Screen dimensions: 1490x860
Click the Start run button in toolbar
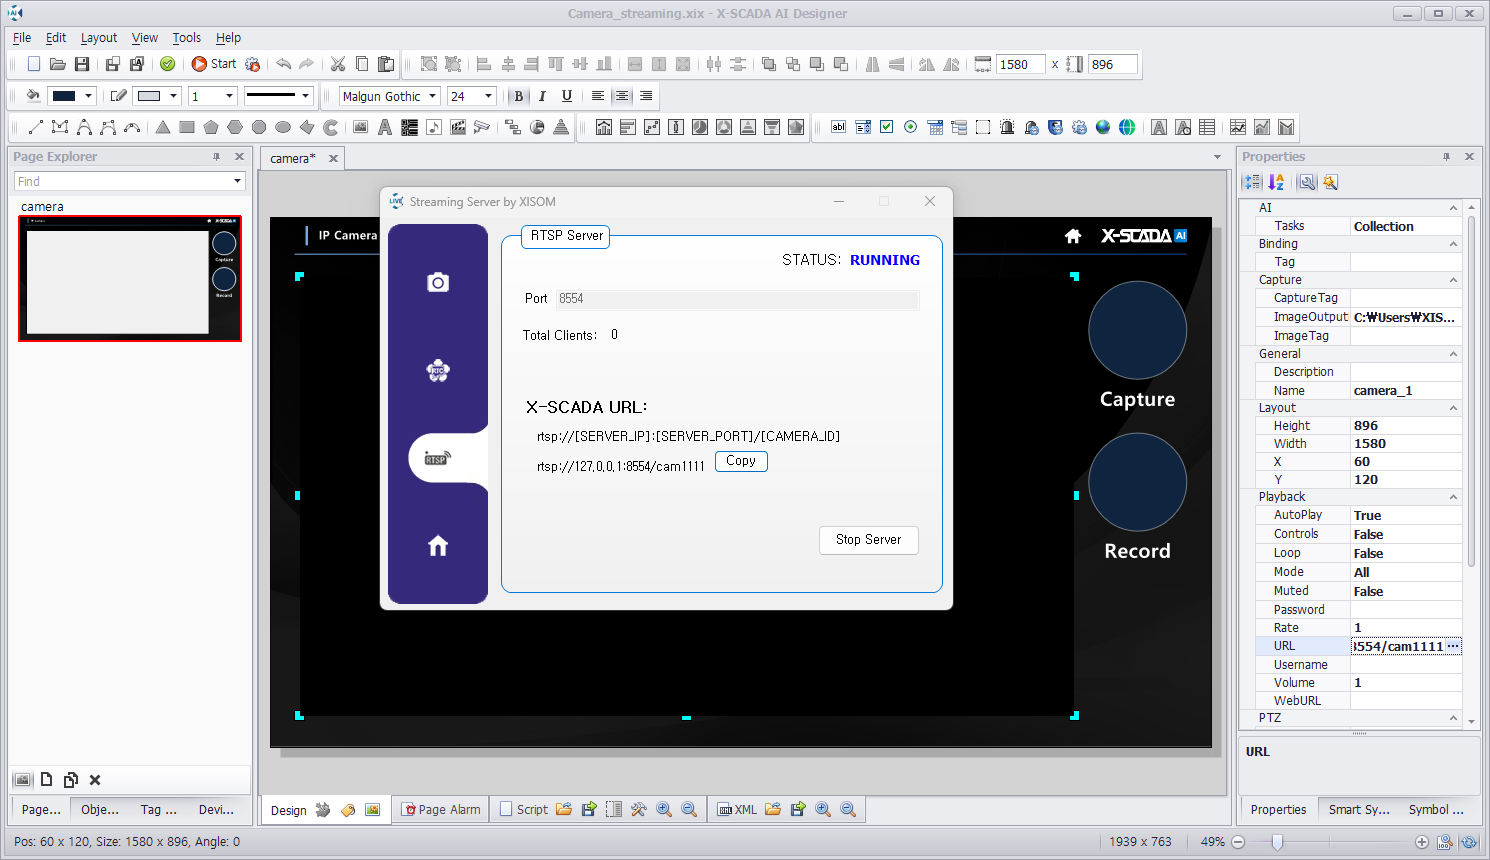click(x=214, y=64)
